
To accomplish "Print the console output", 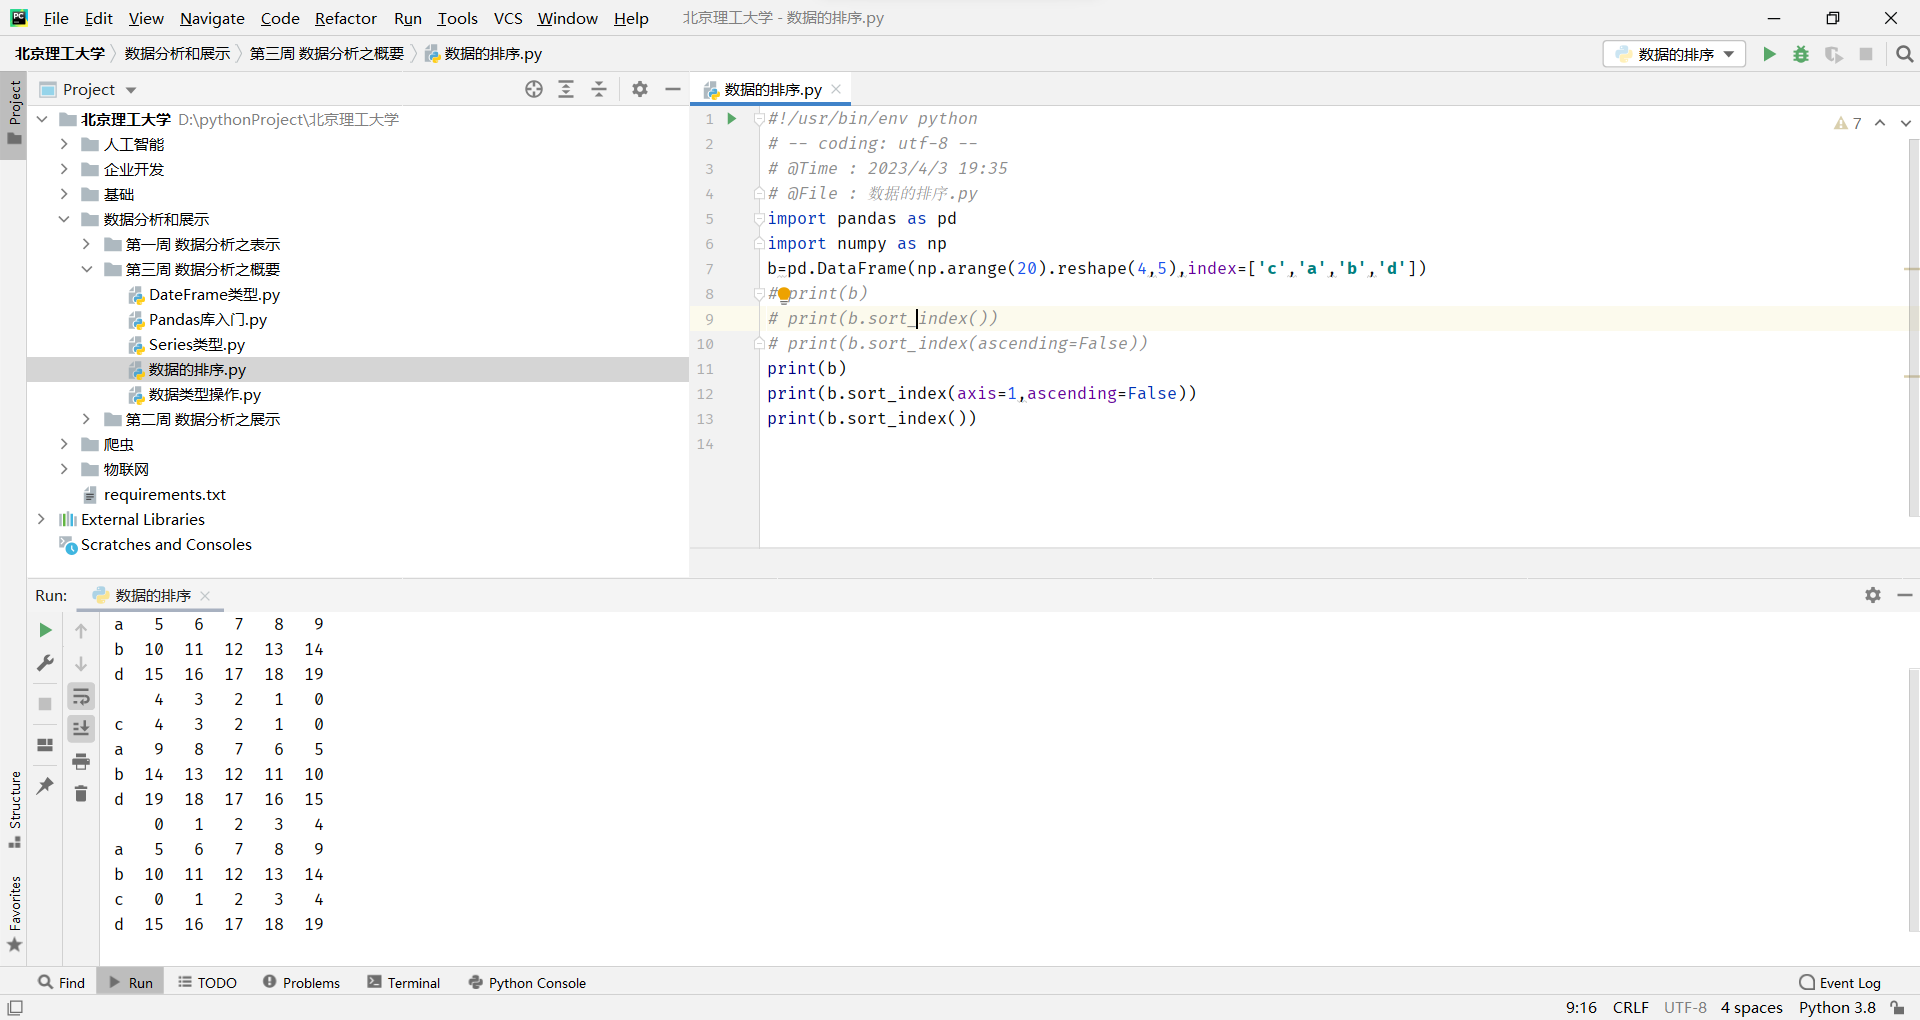I will click(x=81, y=762).
